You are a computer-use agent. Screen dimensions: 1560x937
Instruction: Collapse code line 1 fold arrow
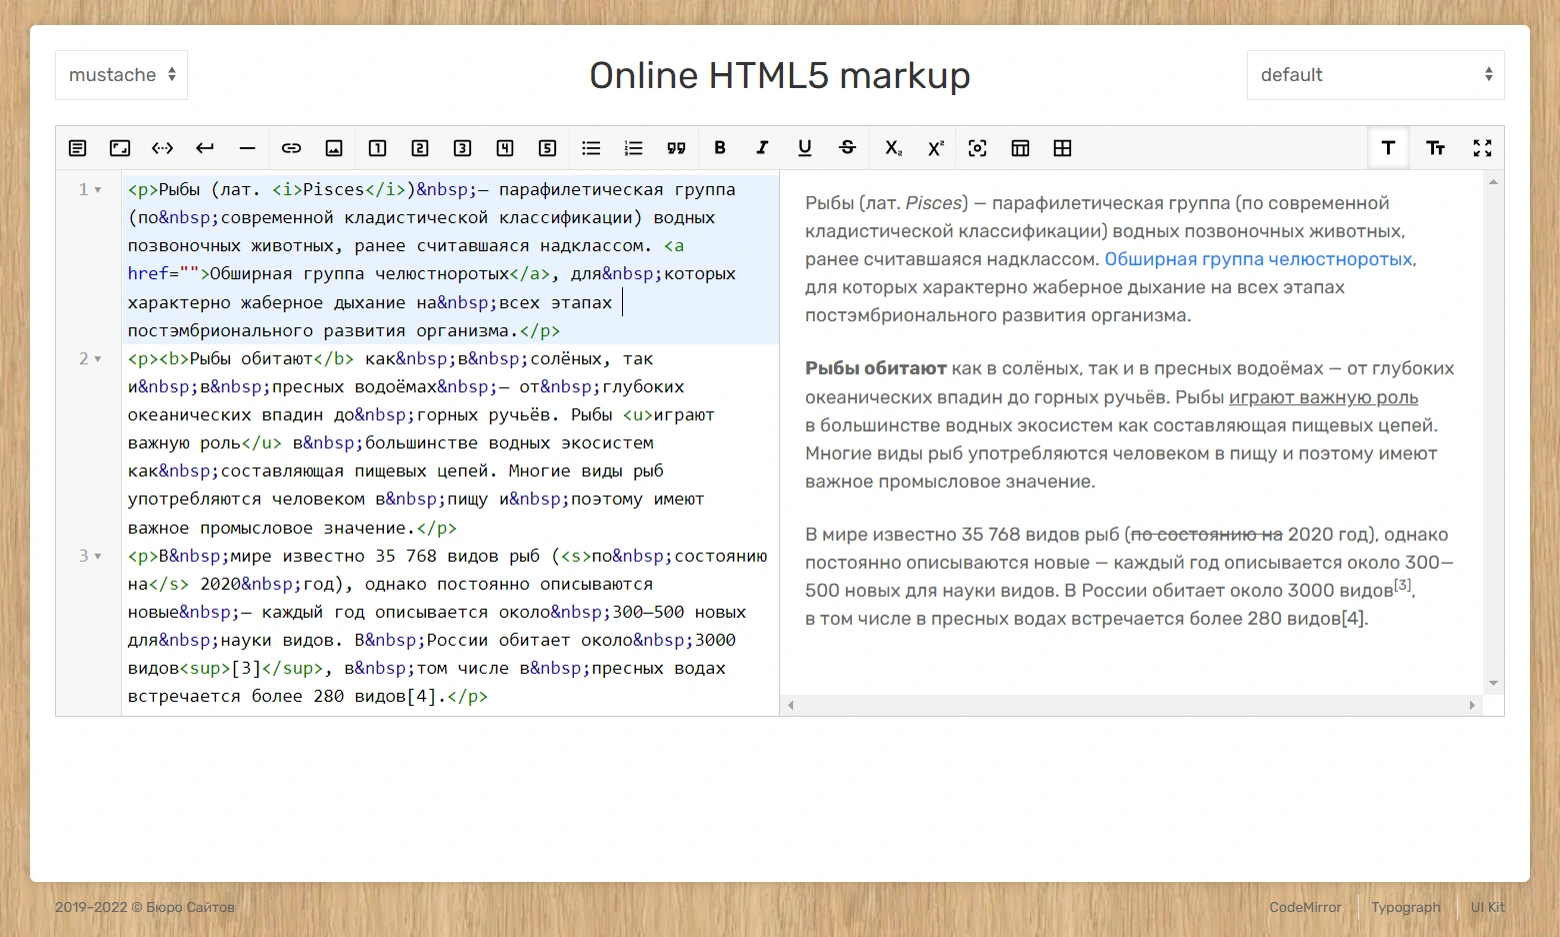coord(98,190)
